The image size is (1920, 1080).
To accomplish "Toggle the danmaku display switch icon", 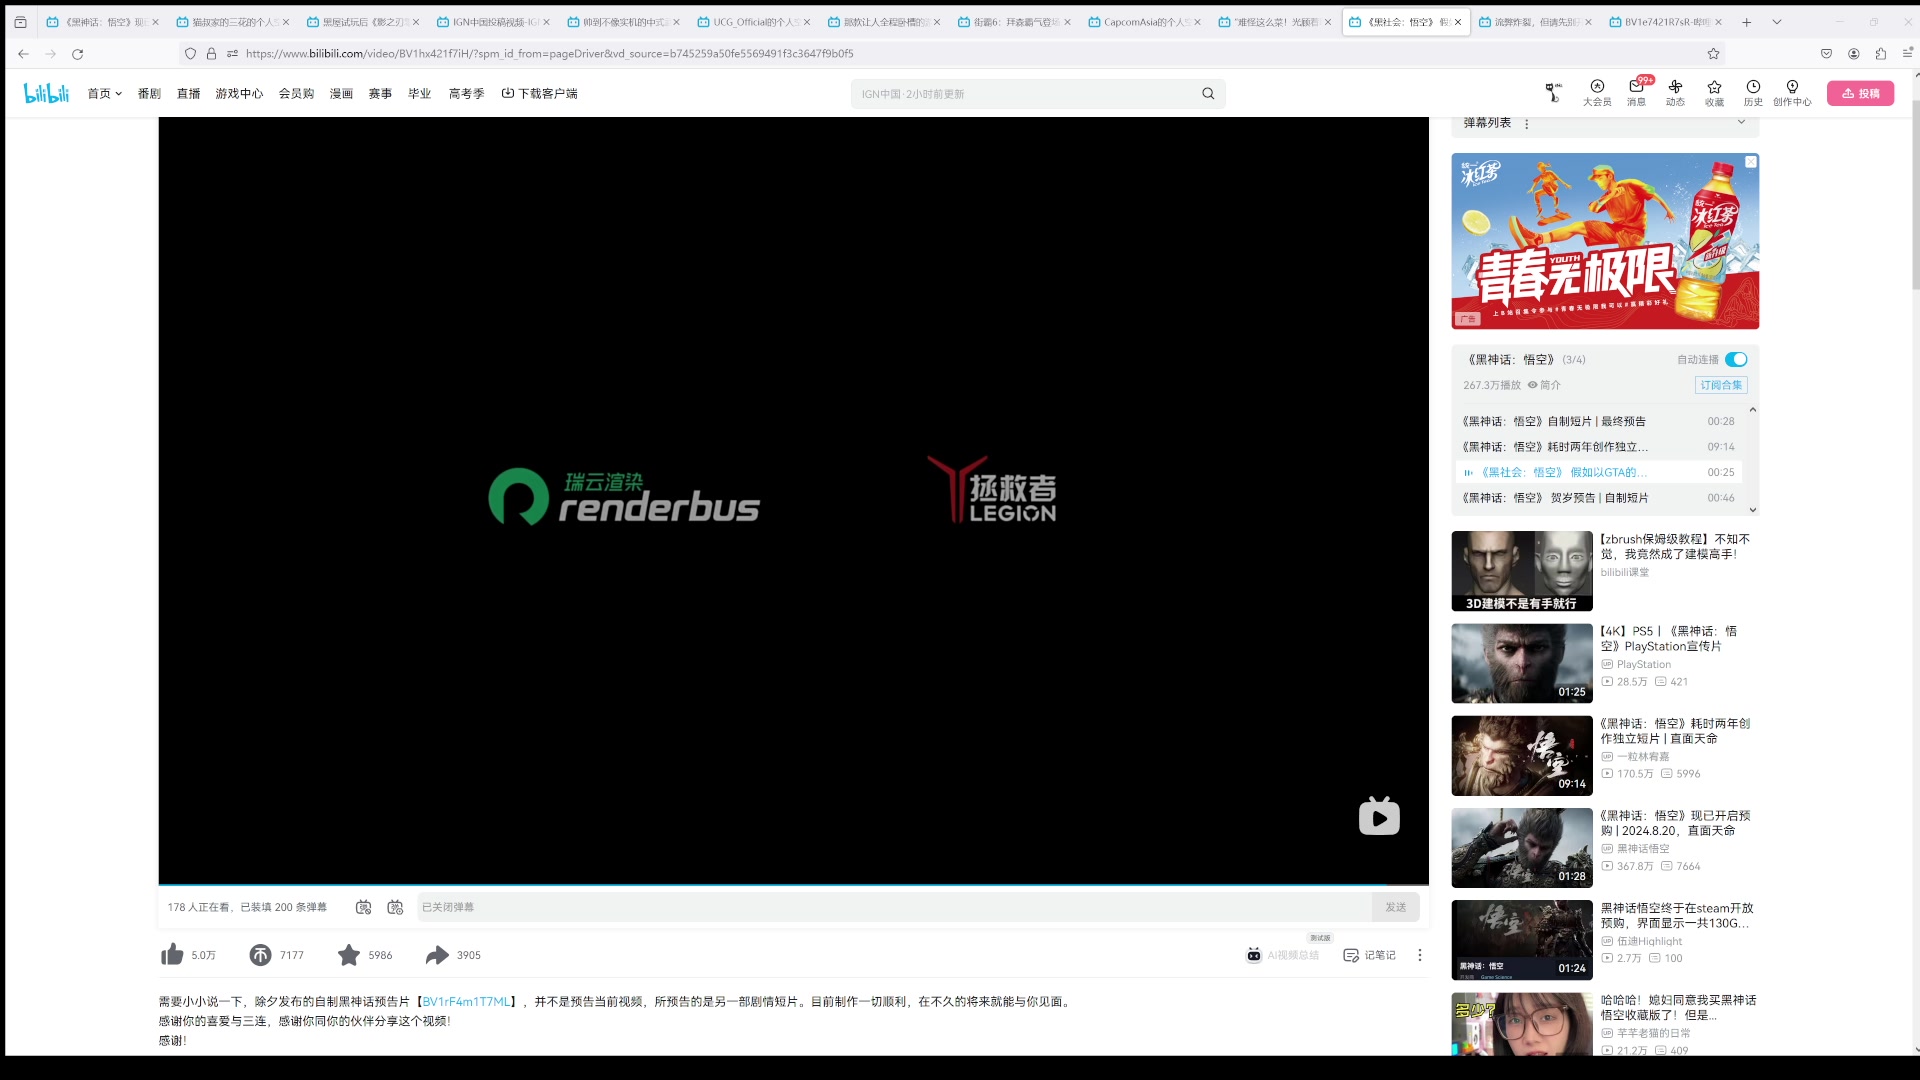I will pos(363,907).
